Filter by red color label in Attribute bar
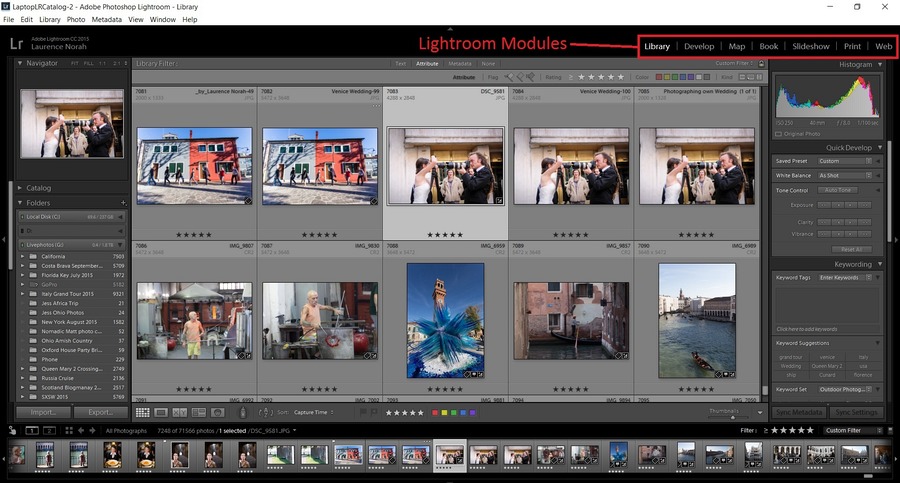Viewport: 900px width, 483px height. [659, 77]
